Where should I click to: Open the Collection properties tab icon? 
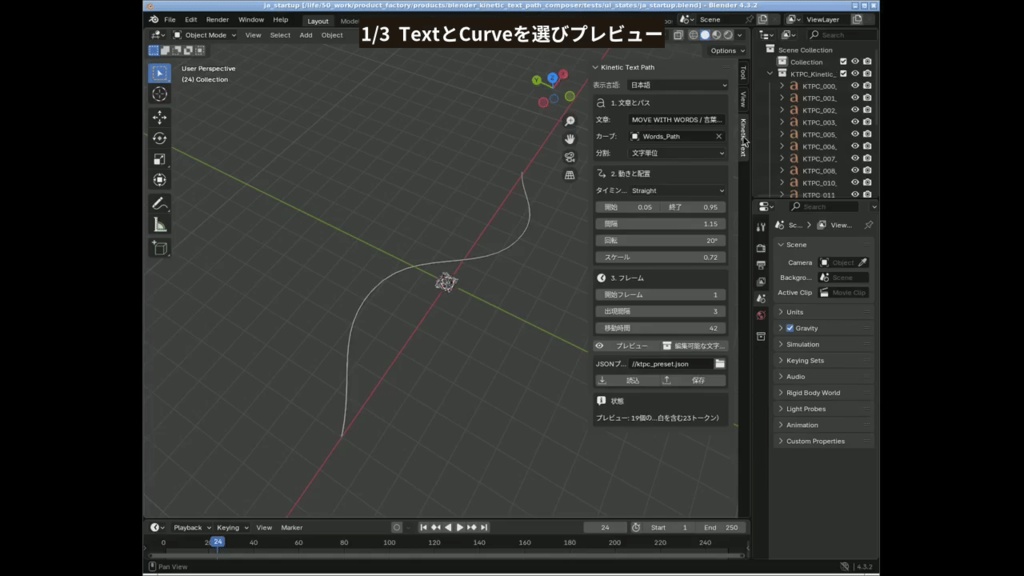(761, 336)
